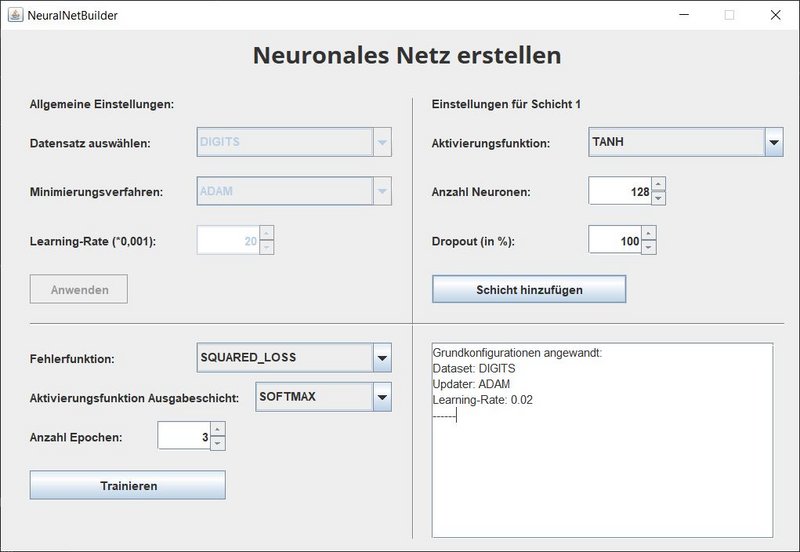Image resolution: width=800 pixels, height=552 pixels.
Task: Click the disabled Anwenden button
Action: tap(79, 289)
